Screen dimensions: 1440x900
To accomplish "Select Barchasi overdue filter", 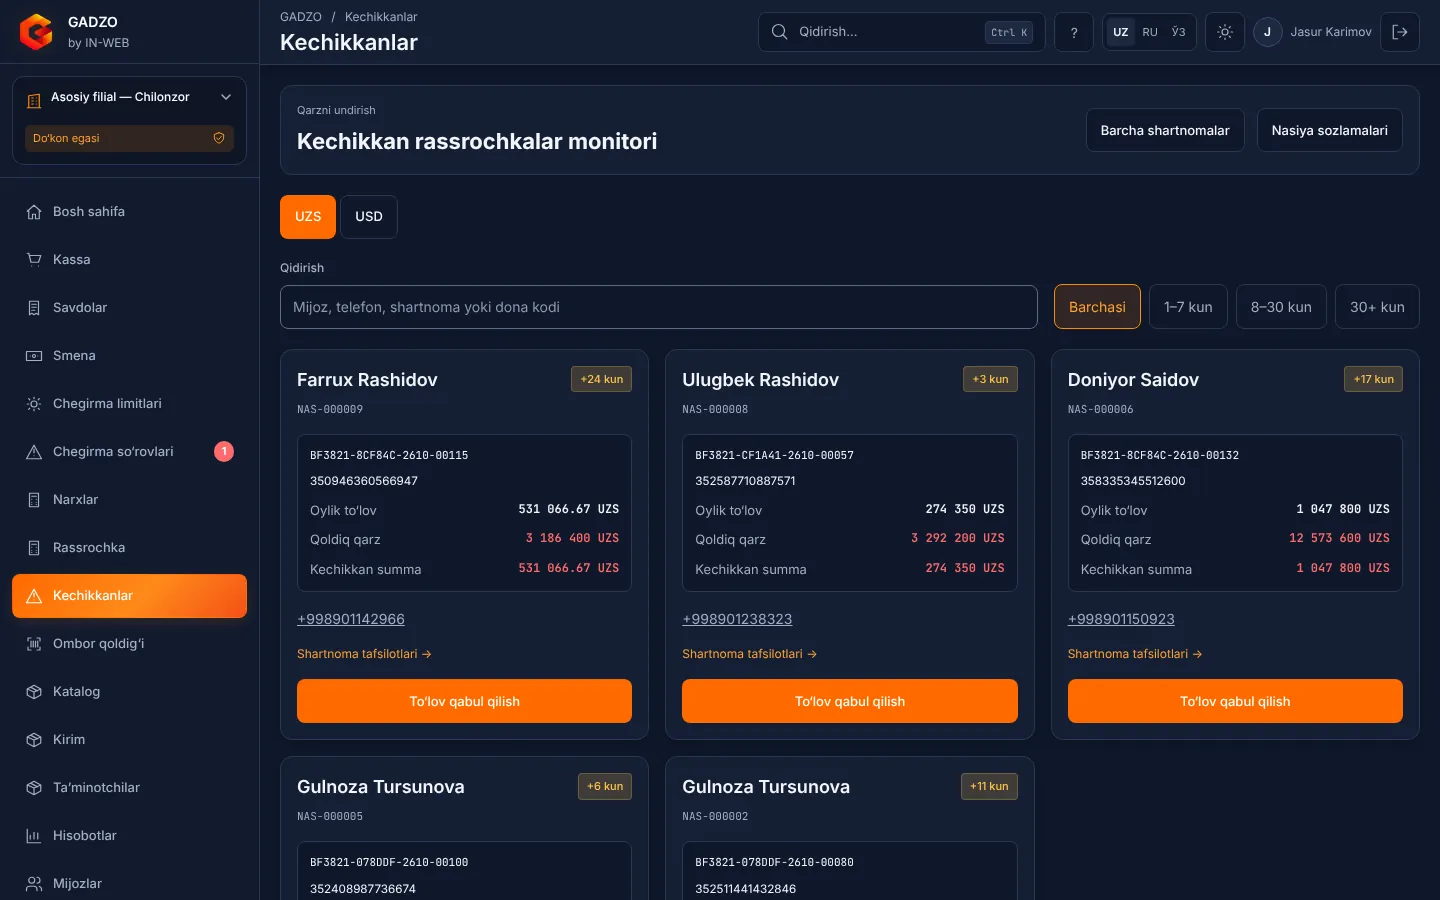I will pos(1097,307).
